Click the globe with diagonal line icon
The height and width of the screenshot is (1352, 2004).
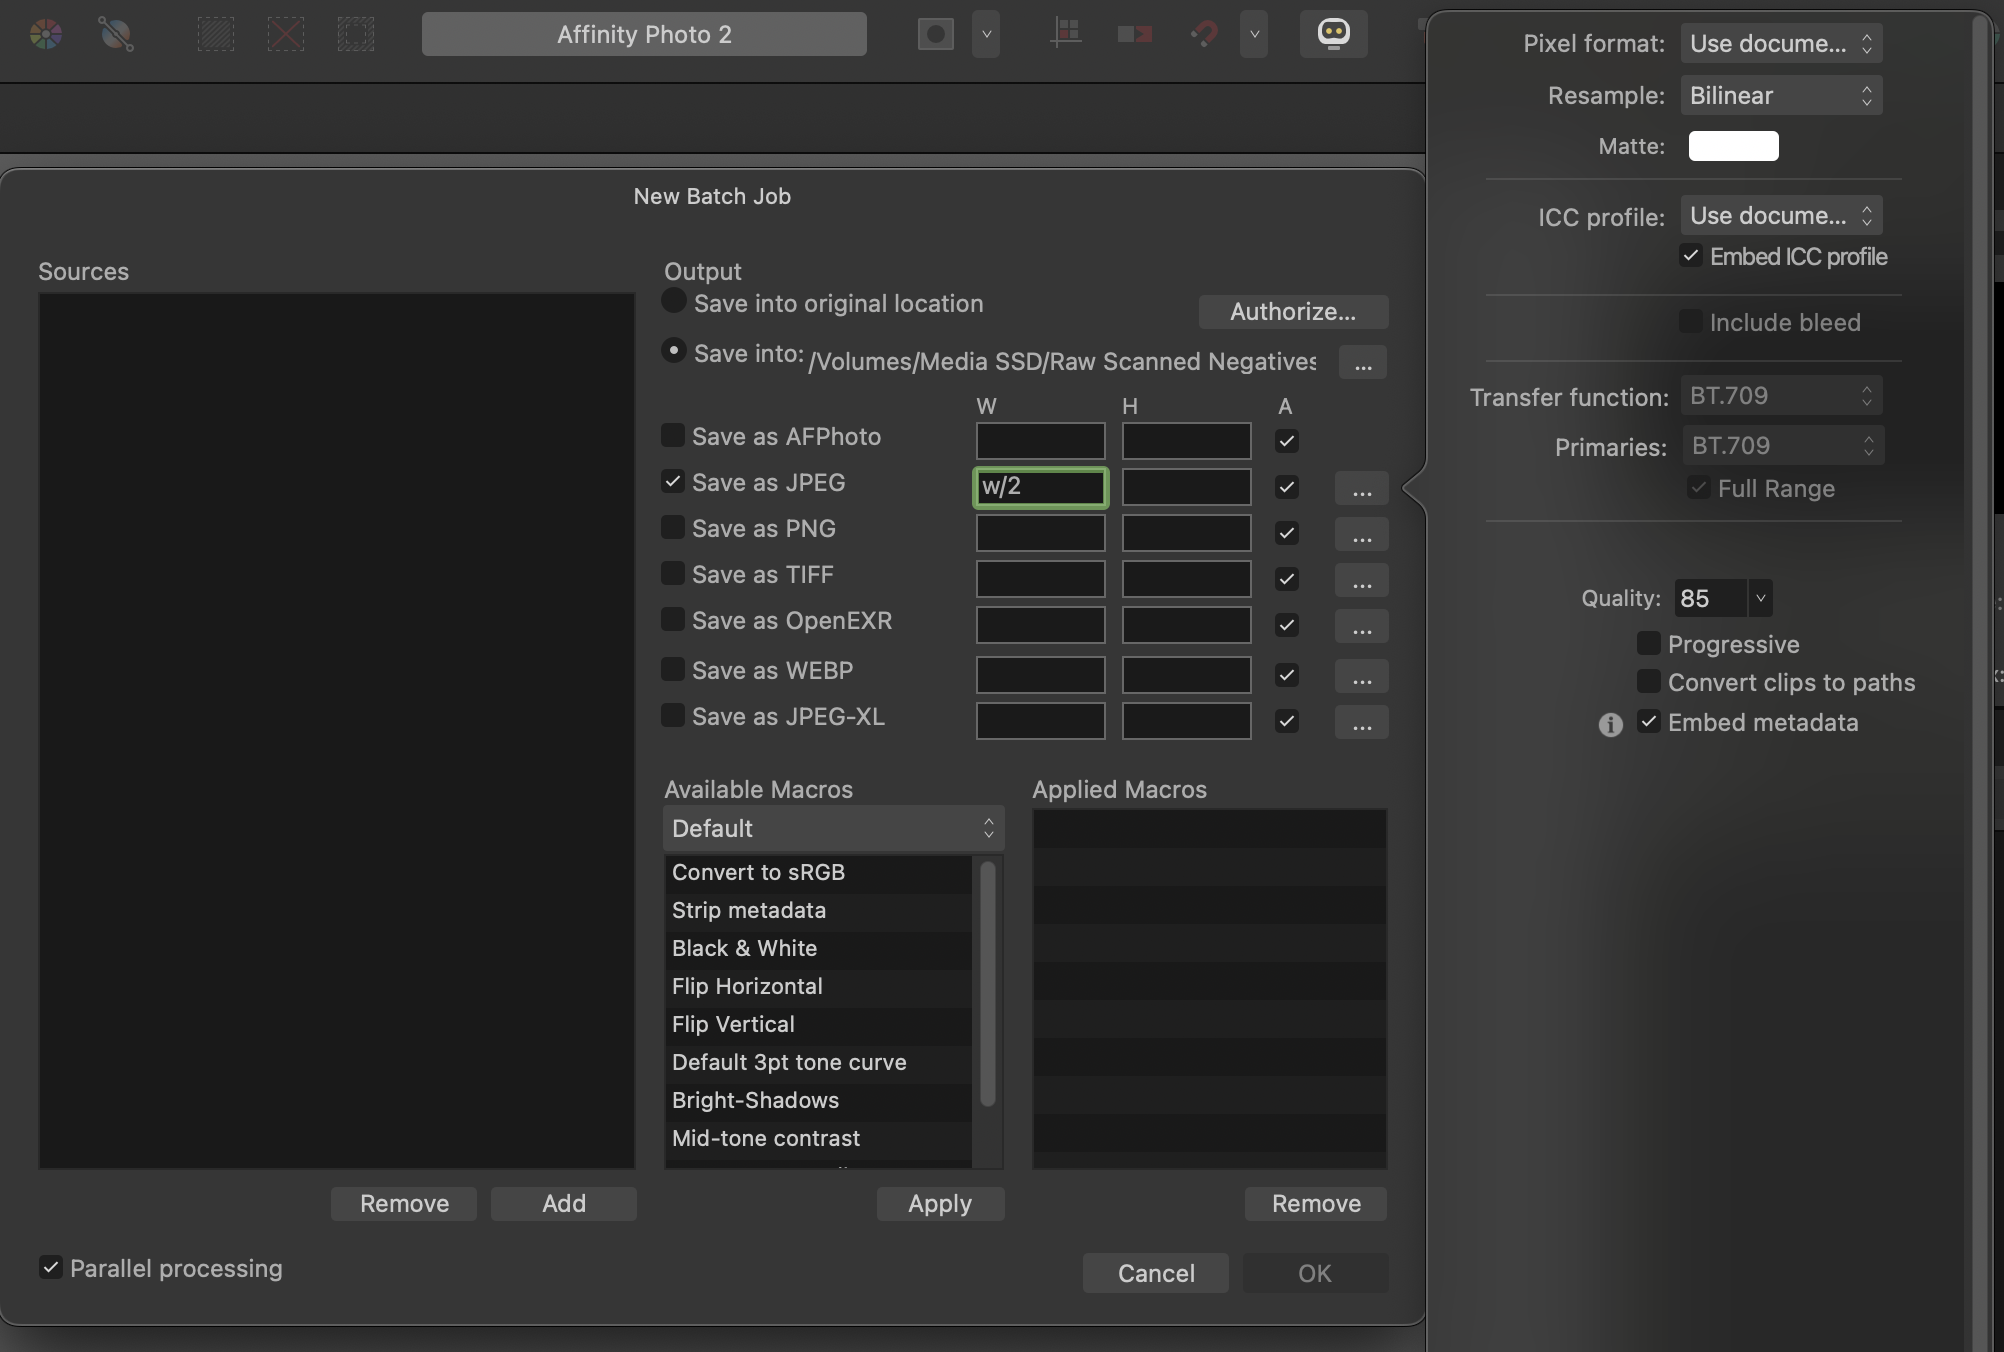[x=116, y=35]
